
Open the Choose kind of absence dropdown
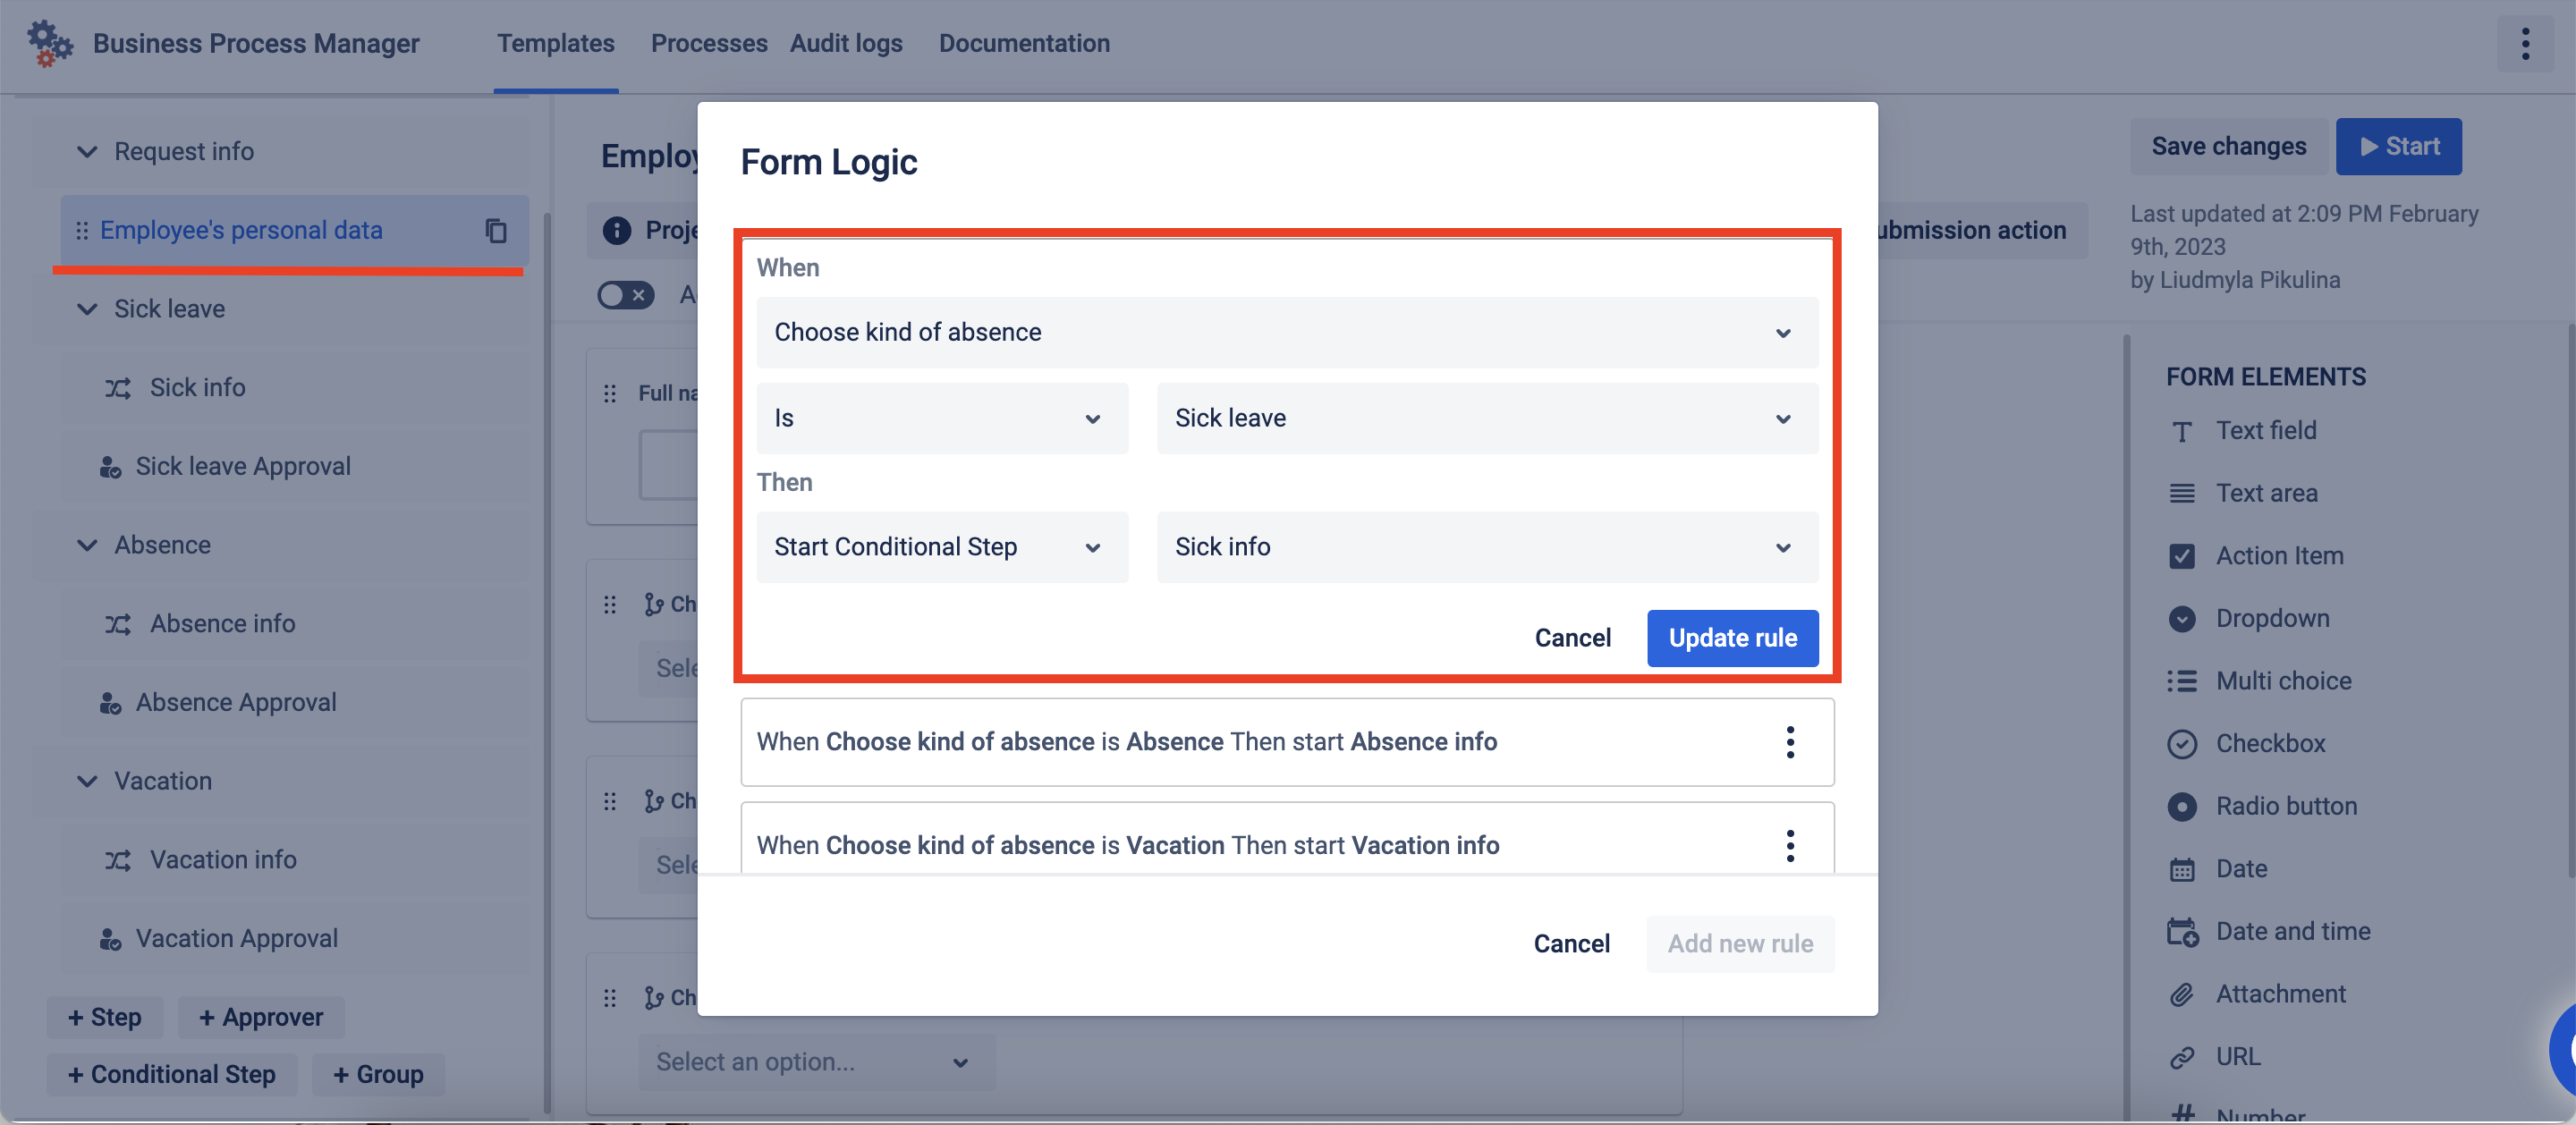tap(1286, 333)
